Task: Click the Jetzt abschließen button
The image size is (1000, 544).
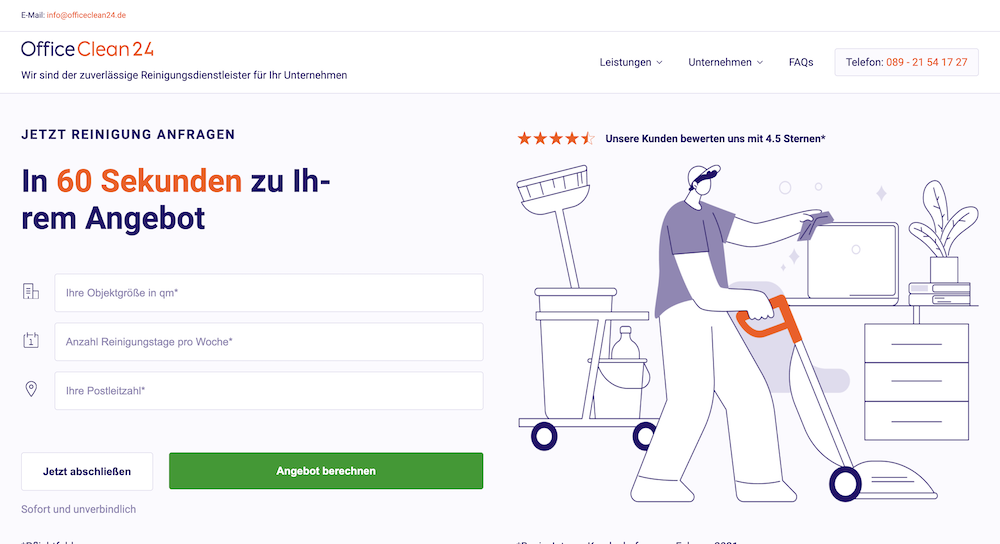Action: pos(87,471)
